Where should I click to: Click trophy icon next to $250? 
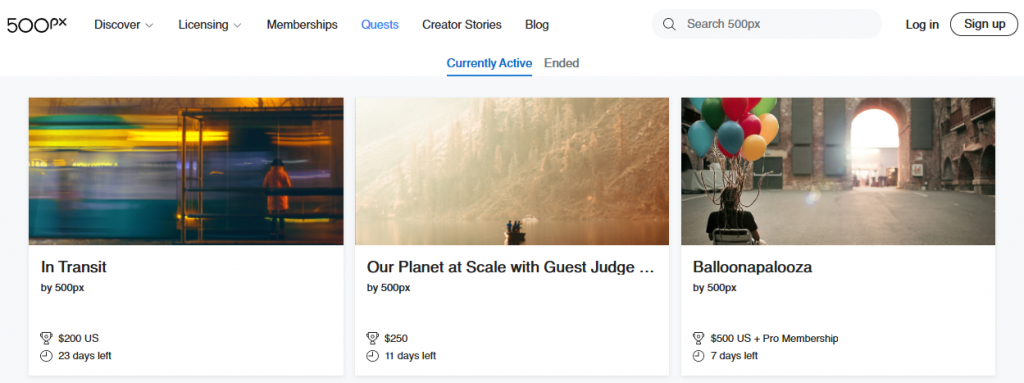tap(372, 339)
